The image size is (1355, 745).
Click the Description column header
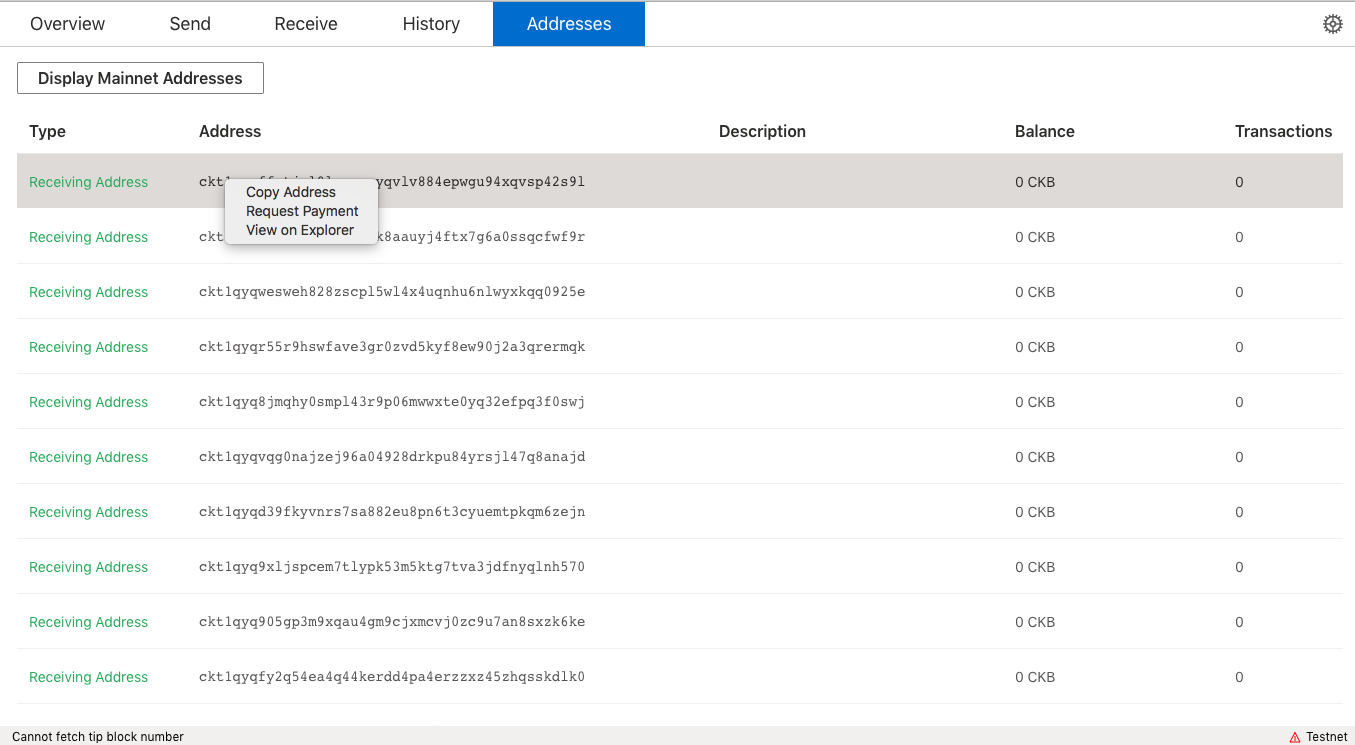pos(762,131)
